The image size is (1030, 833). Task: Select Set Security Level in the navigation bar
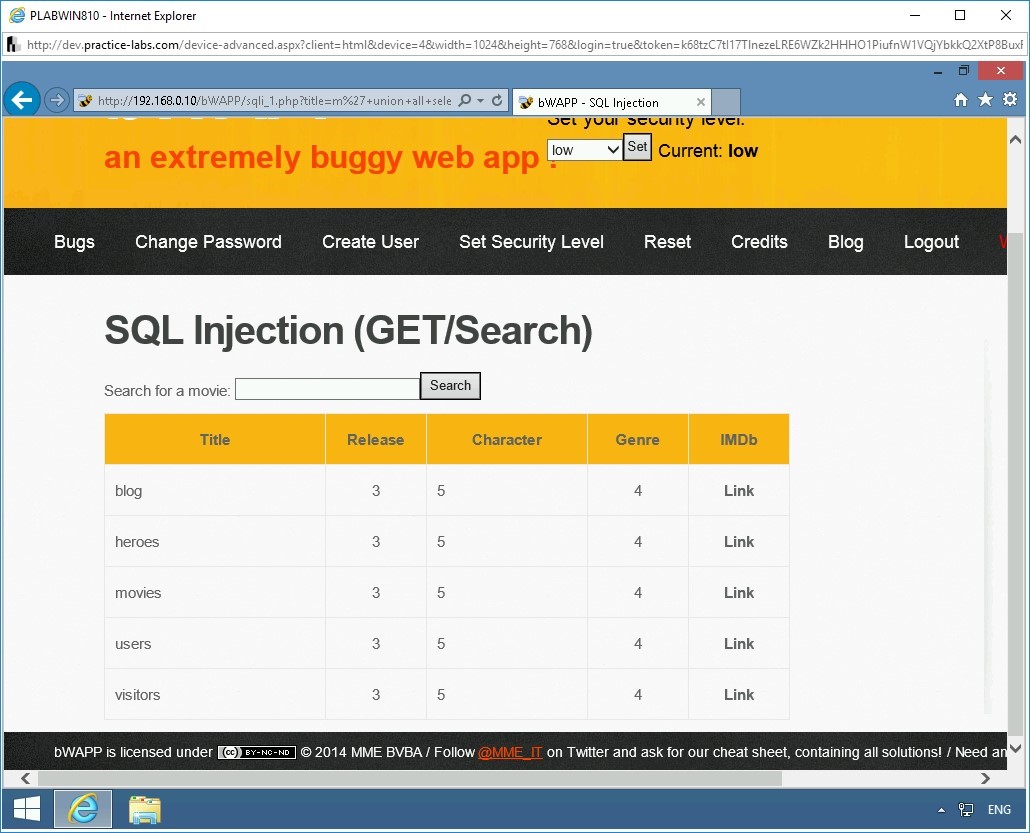coord(531,241)
